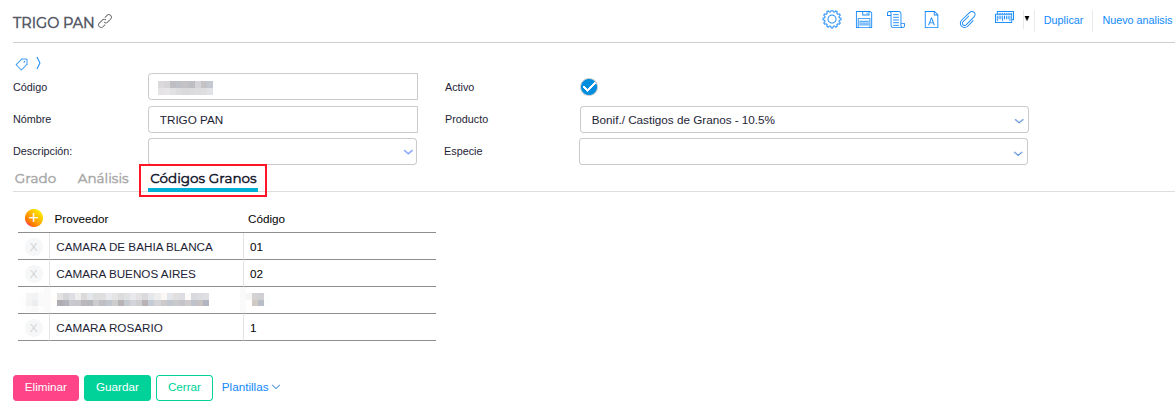
Task: Add new provider row with plus icon
Action: tap(33, 218)
